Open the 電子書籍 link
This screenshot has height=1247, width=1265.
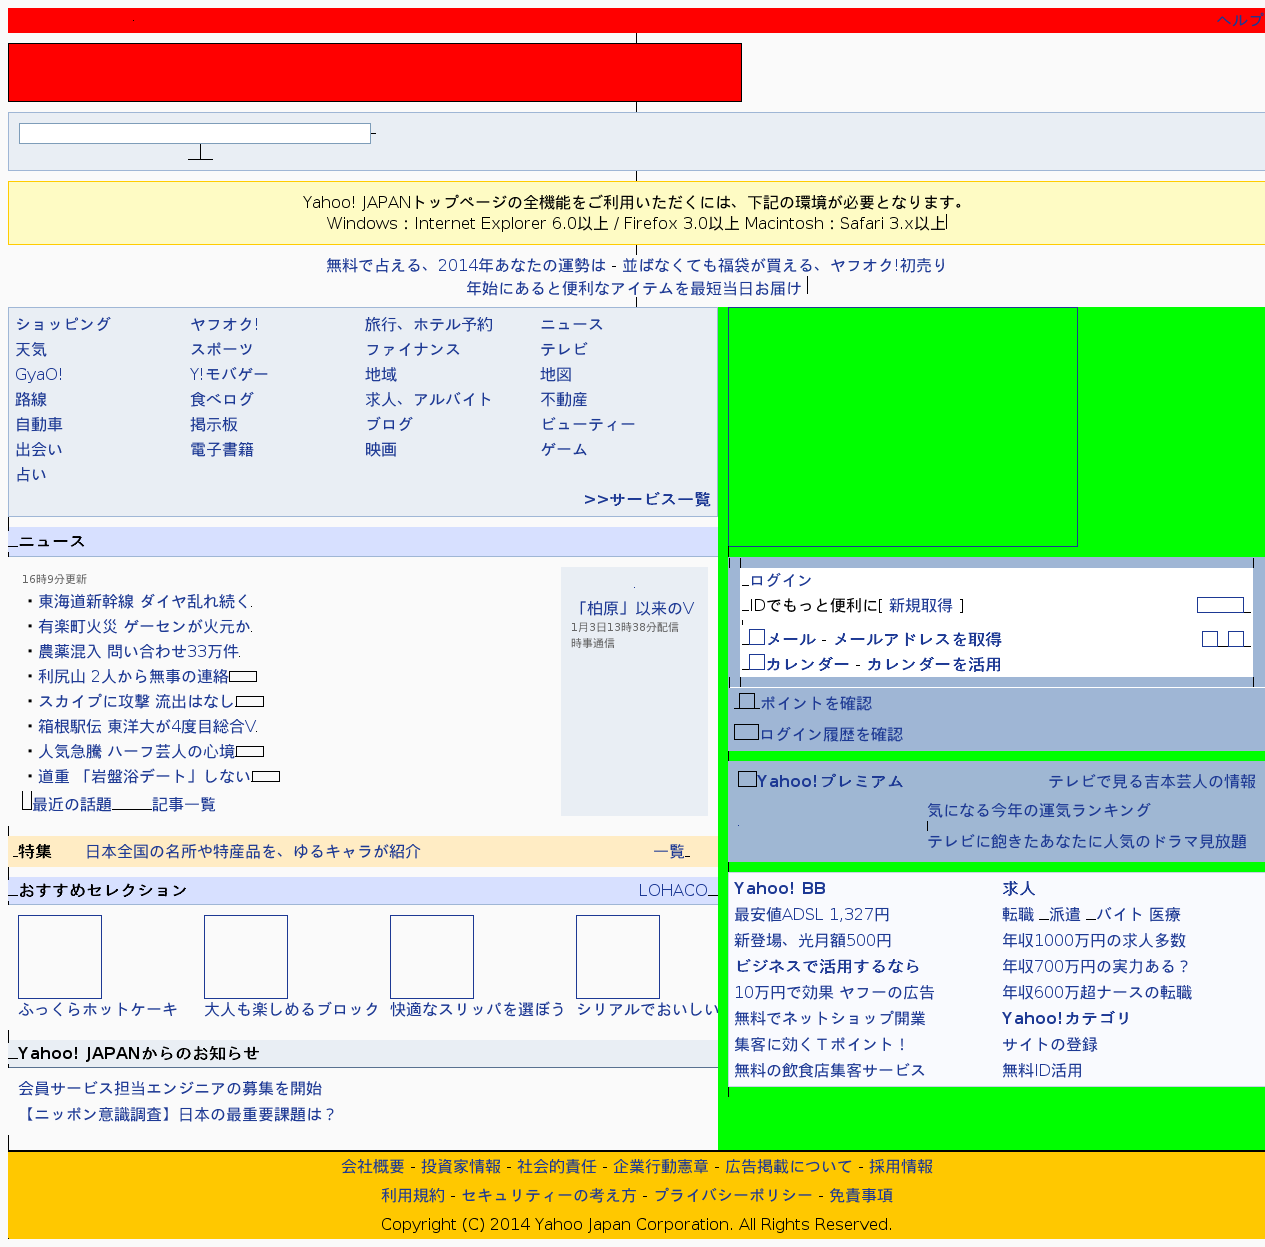(222, 449)
